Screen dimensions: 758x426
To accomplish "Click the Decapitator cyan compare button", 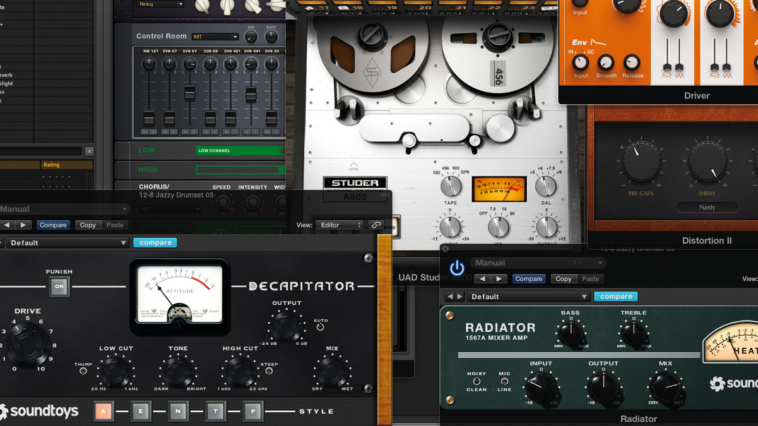I will point(155,243).
